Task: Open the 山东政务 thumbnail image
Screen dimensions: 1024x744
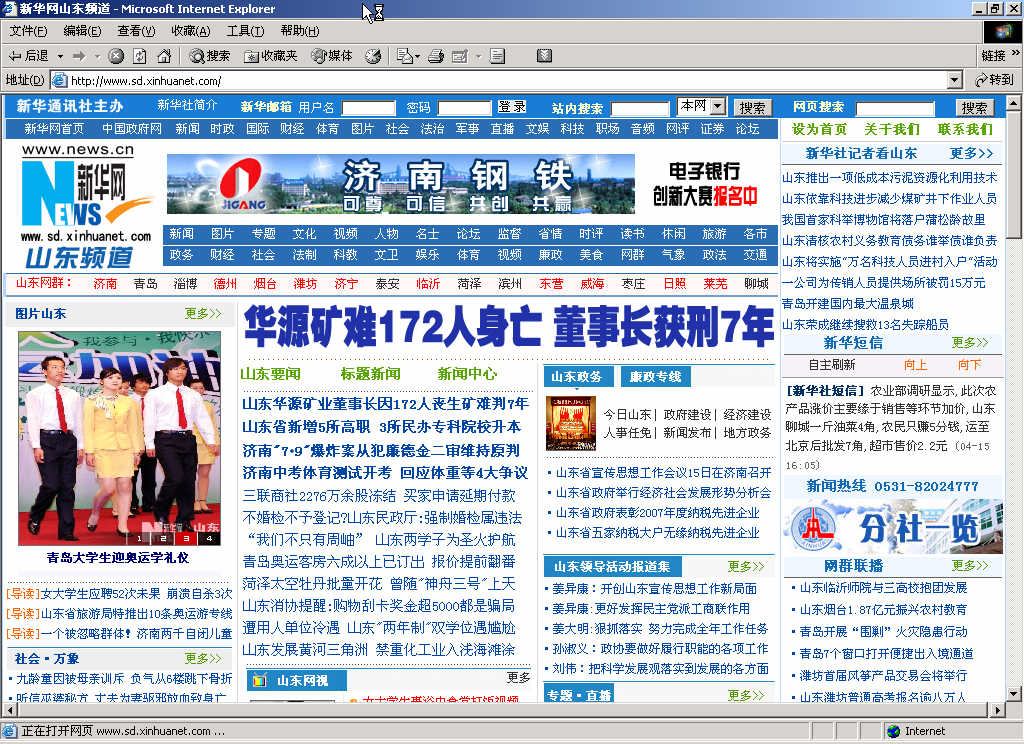Action: click(x=571, y=424)
